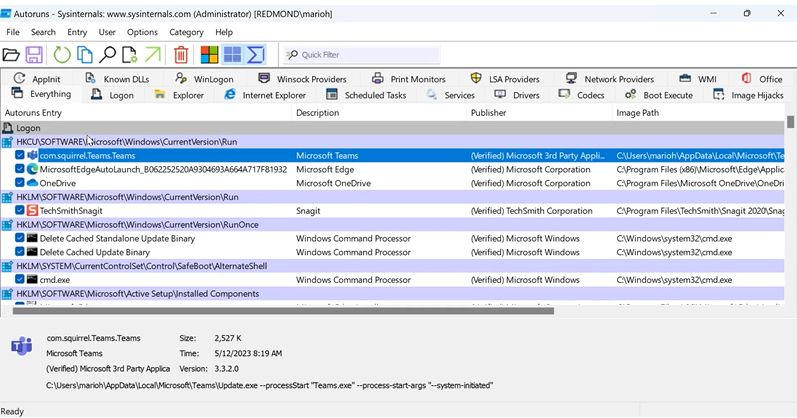This screenshot has height=418, width=797.
Task: Click the Find magnifier toolbar icon
Action: coord(107,54)
